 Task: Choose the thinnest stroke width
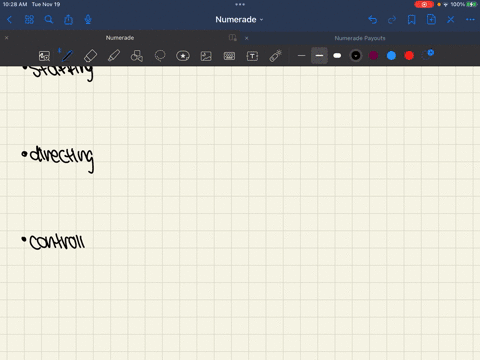(x=301, y=56)
